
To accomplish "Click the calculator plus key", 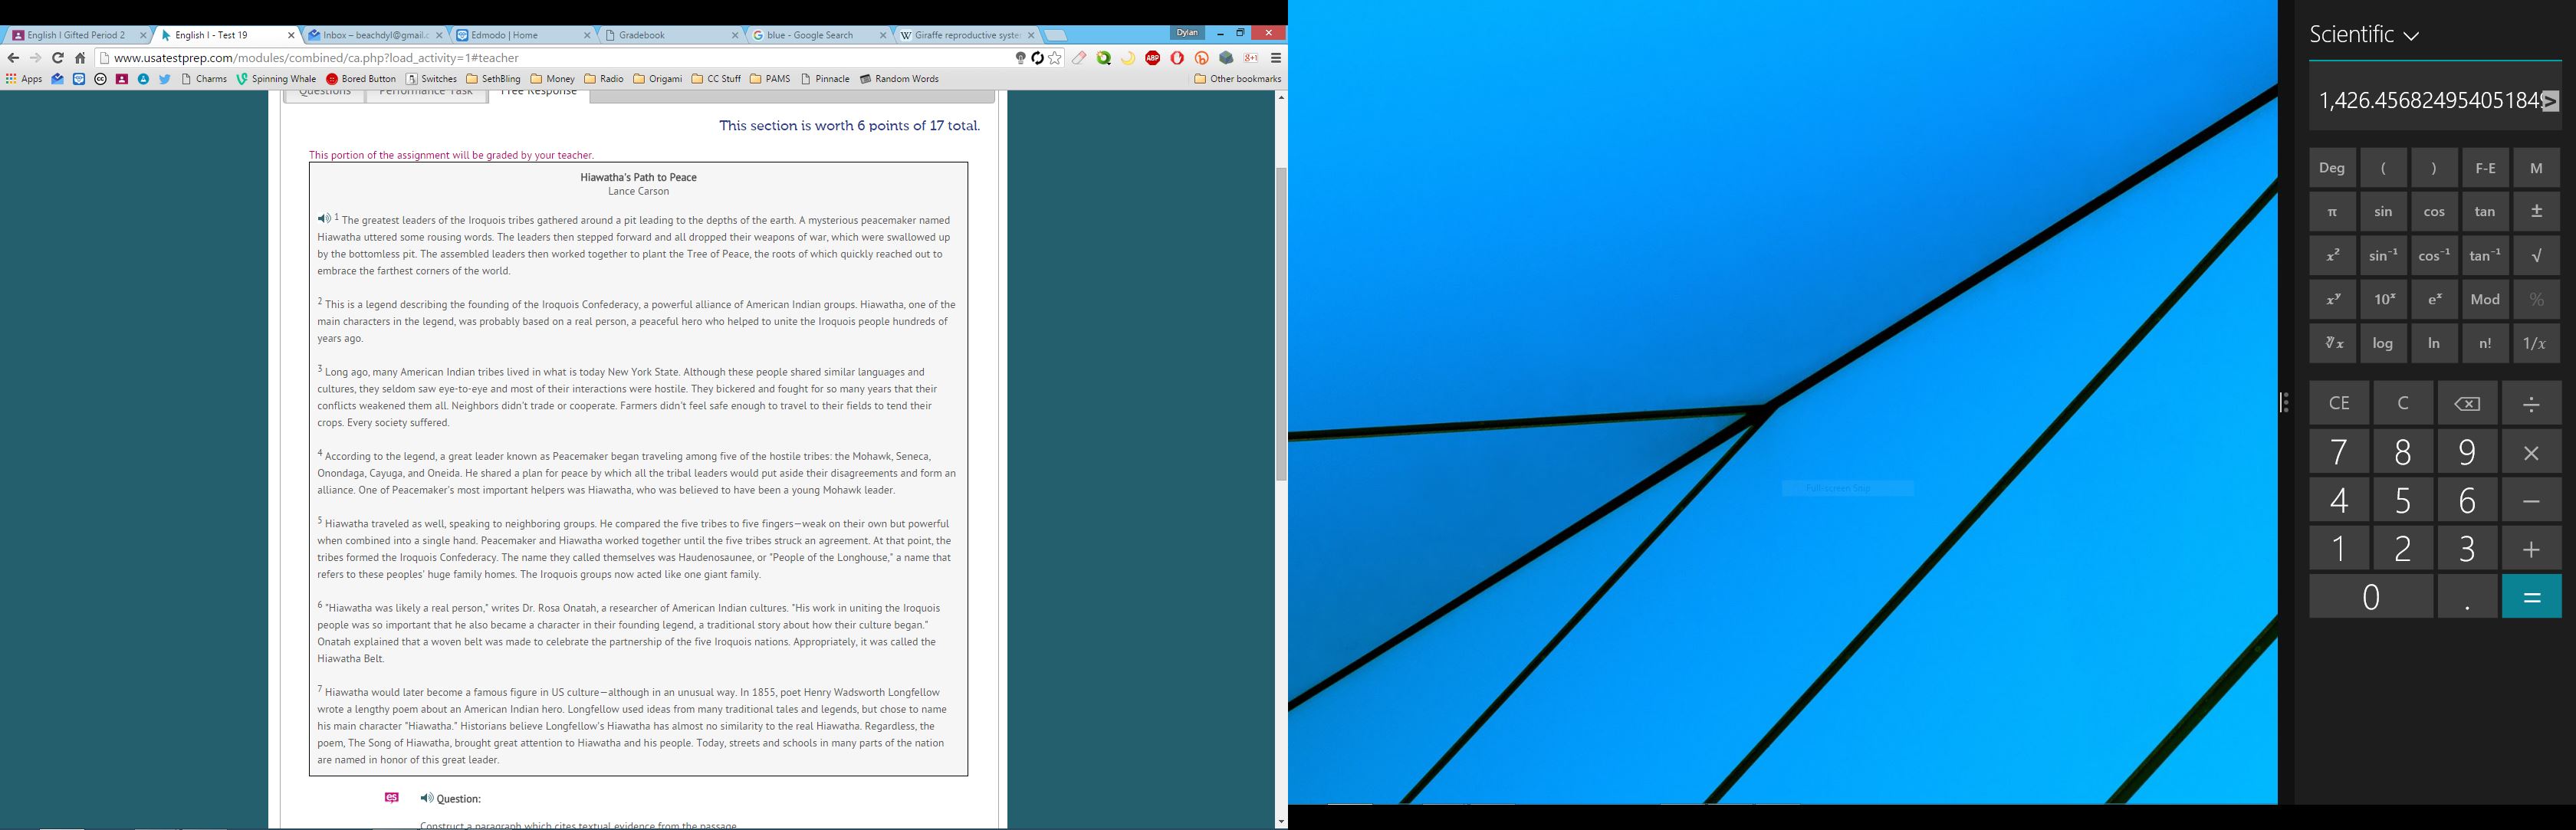I will [2531, 548].
